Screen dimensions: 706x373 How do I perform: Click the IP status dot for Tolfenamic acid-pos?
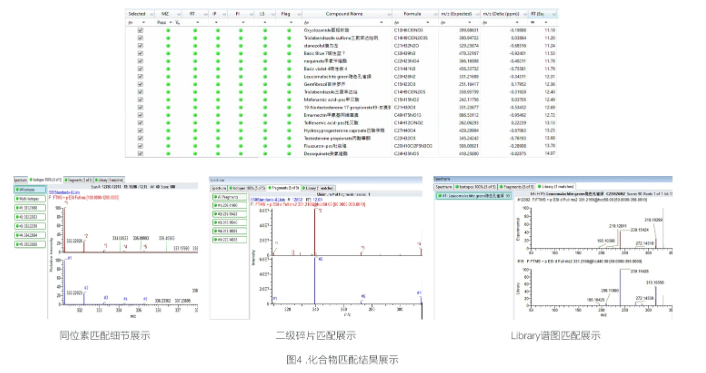pos(218,123)
